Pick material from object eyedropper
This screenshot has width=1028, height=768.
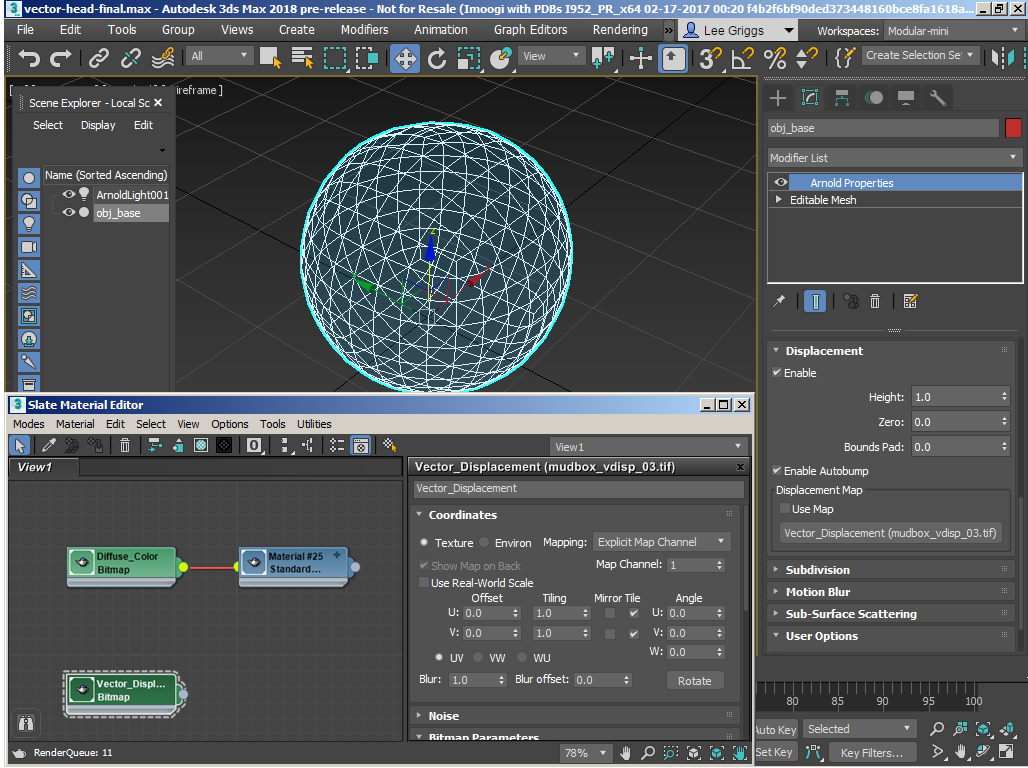[x=48, y=446]
